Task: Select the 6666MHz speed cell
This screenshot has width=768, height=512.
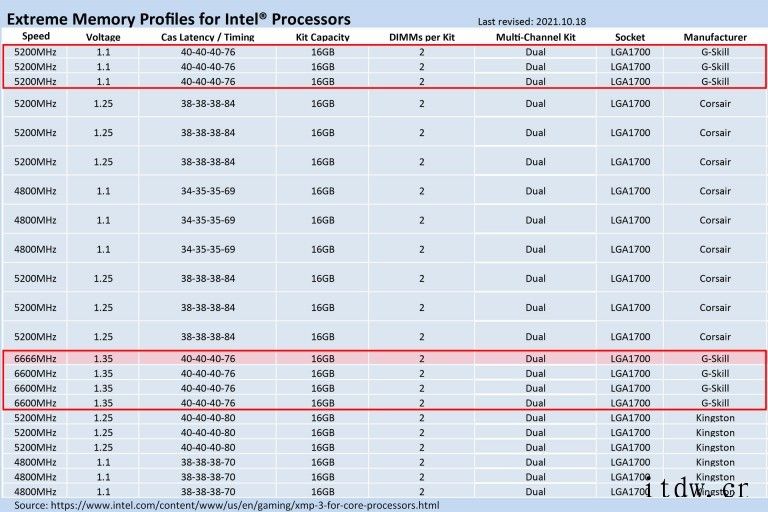Action: pyautogui.click(x=35, y=359)
